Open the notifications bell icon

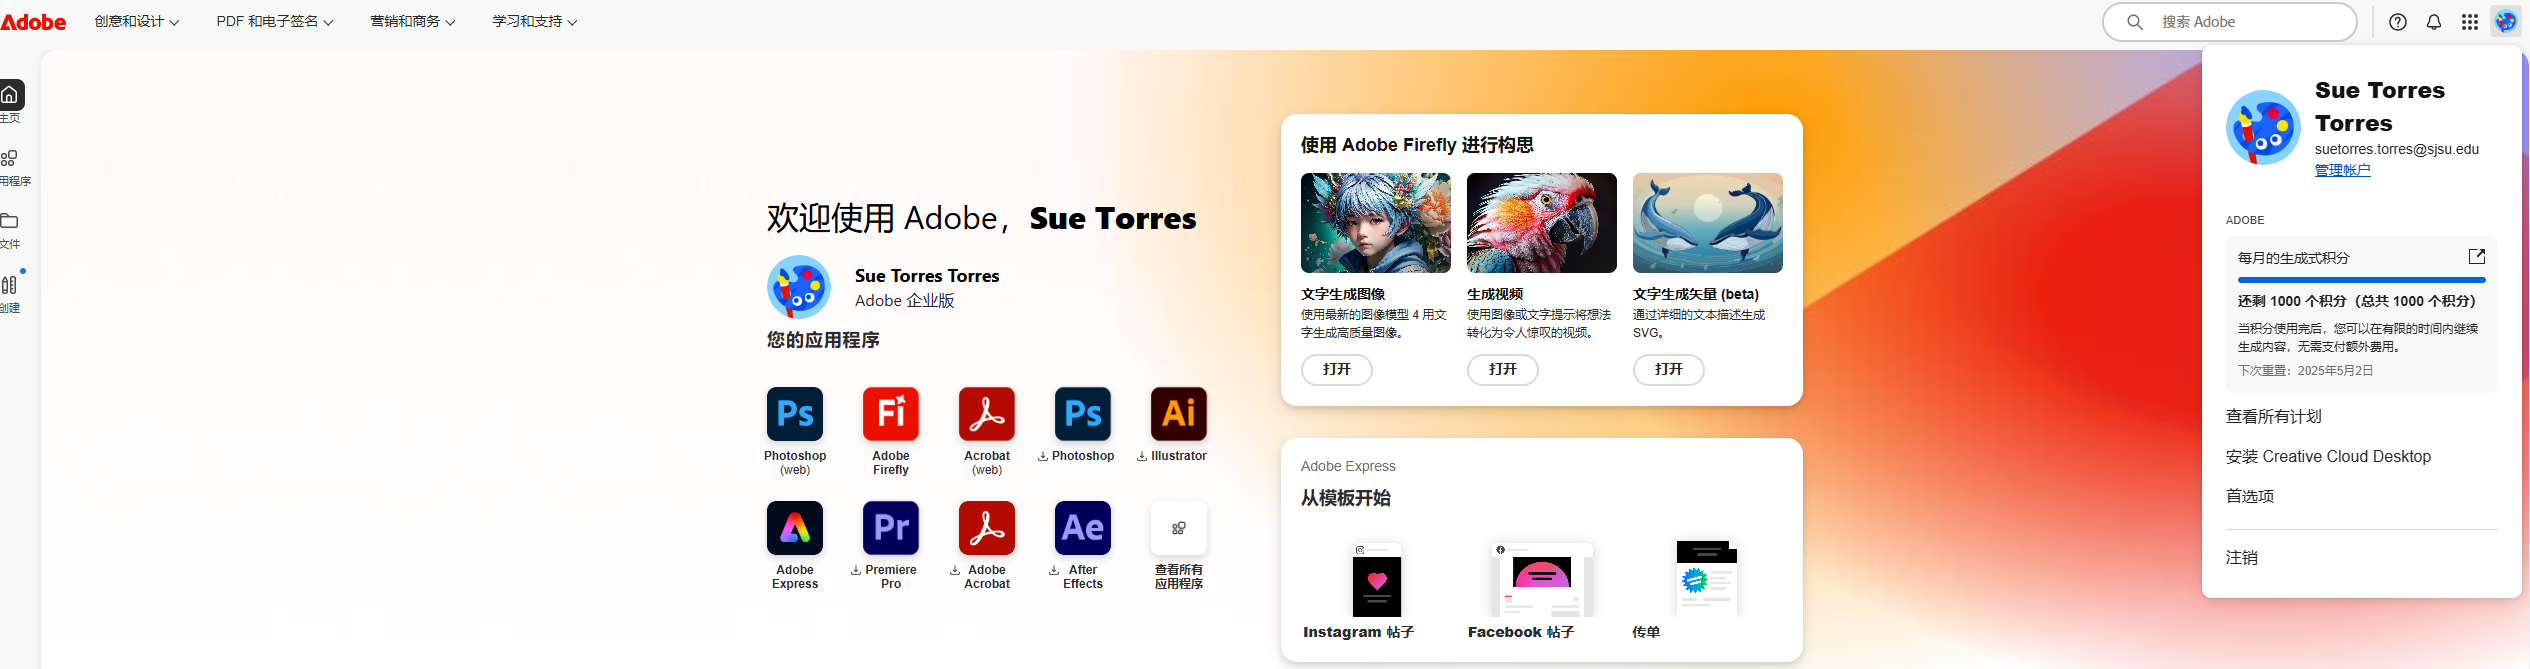tap(2434, 22)
